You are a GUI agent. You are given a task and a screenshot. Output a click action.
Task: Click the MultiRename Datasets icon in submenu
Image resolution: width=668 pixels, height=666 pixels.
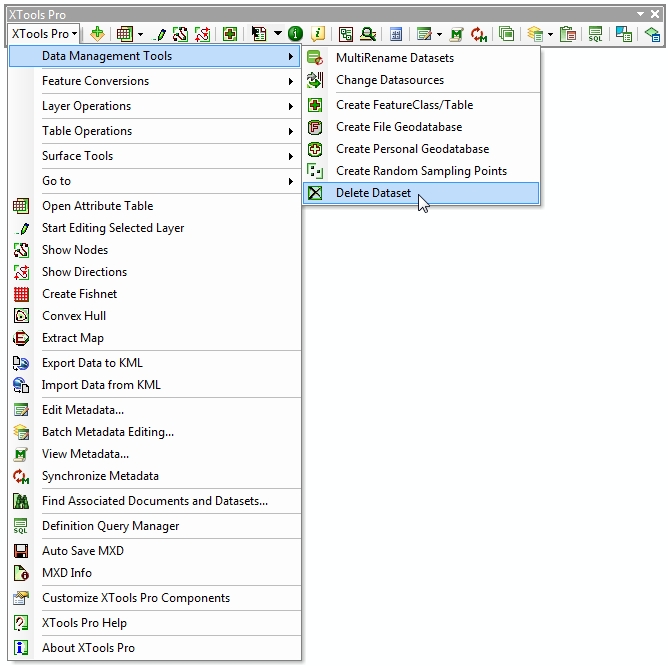point(315,58)
